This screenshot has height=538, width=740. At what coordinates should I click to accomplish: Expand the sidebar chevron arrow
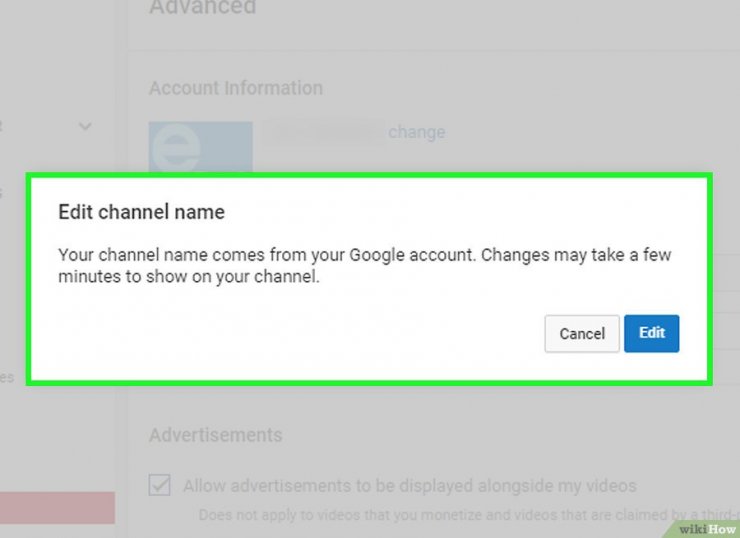(85, 127)
